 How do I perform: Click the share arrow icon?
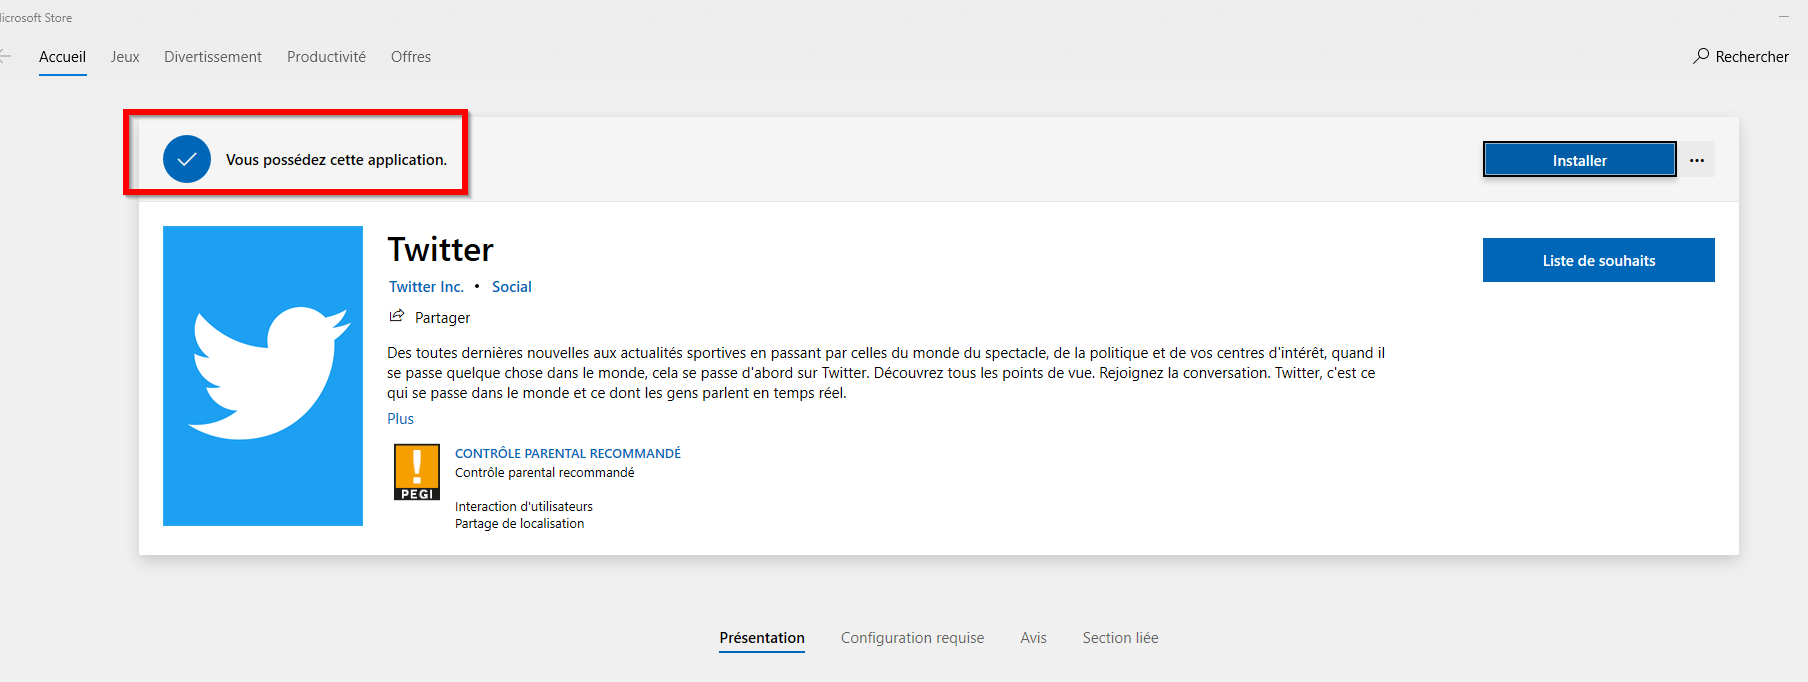pyautogui.click(x=397, y=316)
